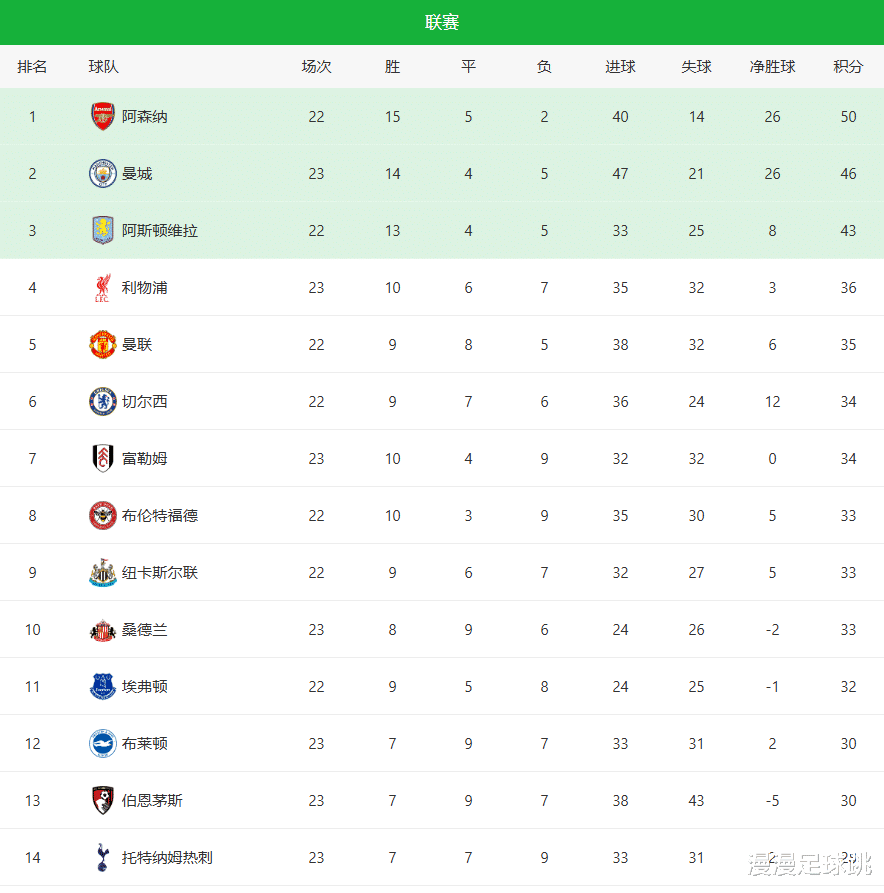Image resolution: width=884 pixels, height=893 pixels.
Task: Click the Aston Villa club crest
Action: (x=102, y=231)
